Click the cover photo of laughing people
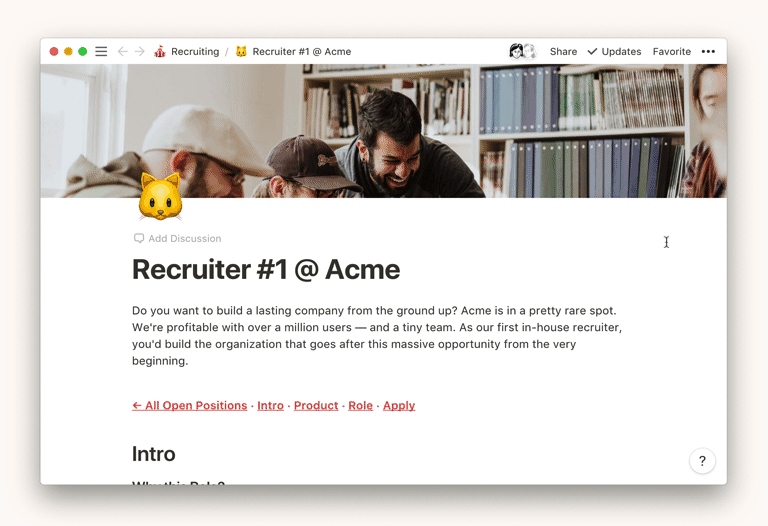This screenshot has height=526, width=768. point(384,131)
